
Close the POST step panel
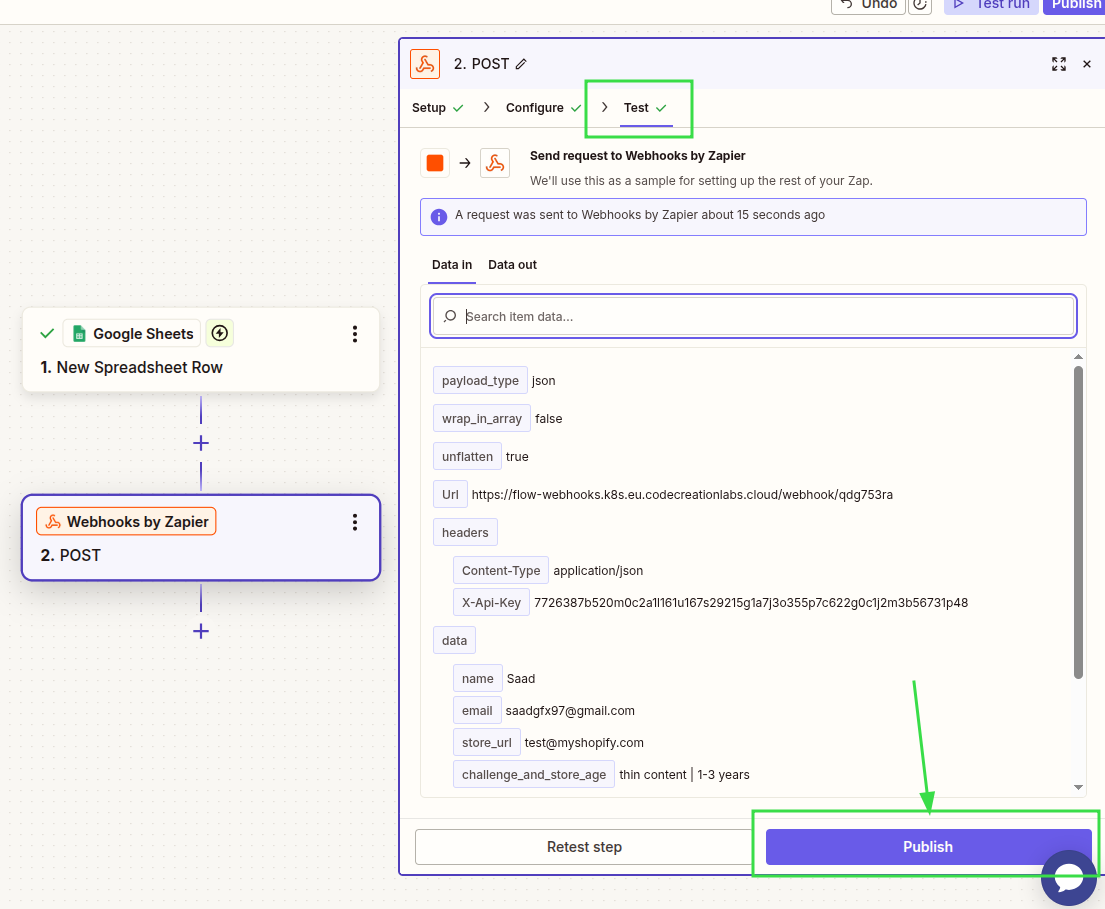1087,64
